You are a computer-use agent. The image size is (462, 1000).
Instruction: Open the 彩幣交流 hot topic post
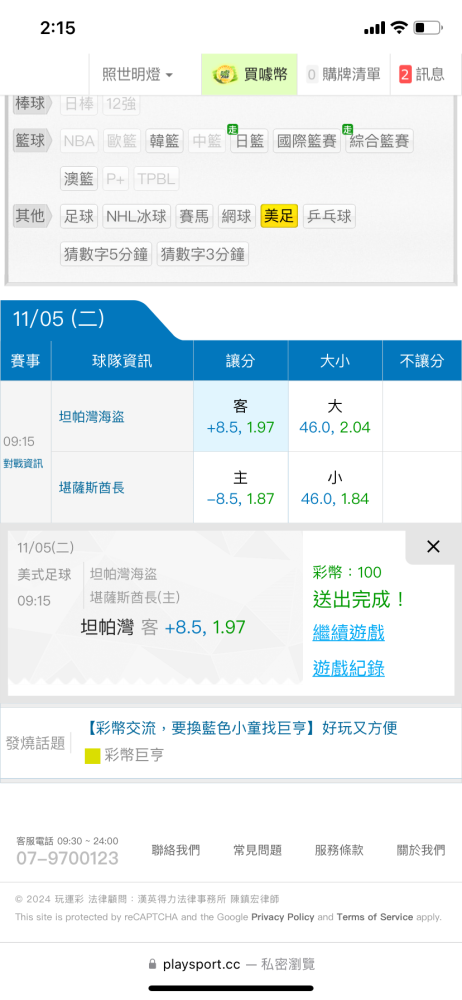[241, 728]
